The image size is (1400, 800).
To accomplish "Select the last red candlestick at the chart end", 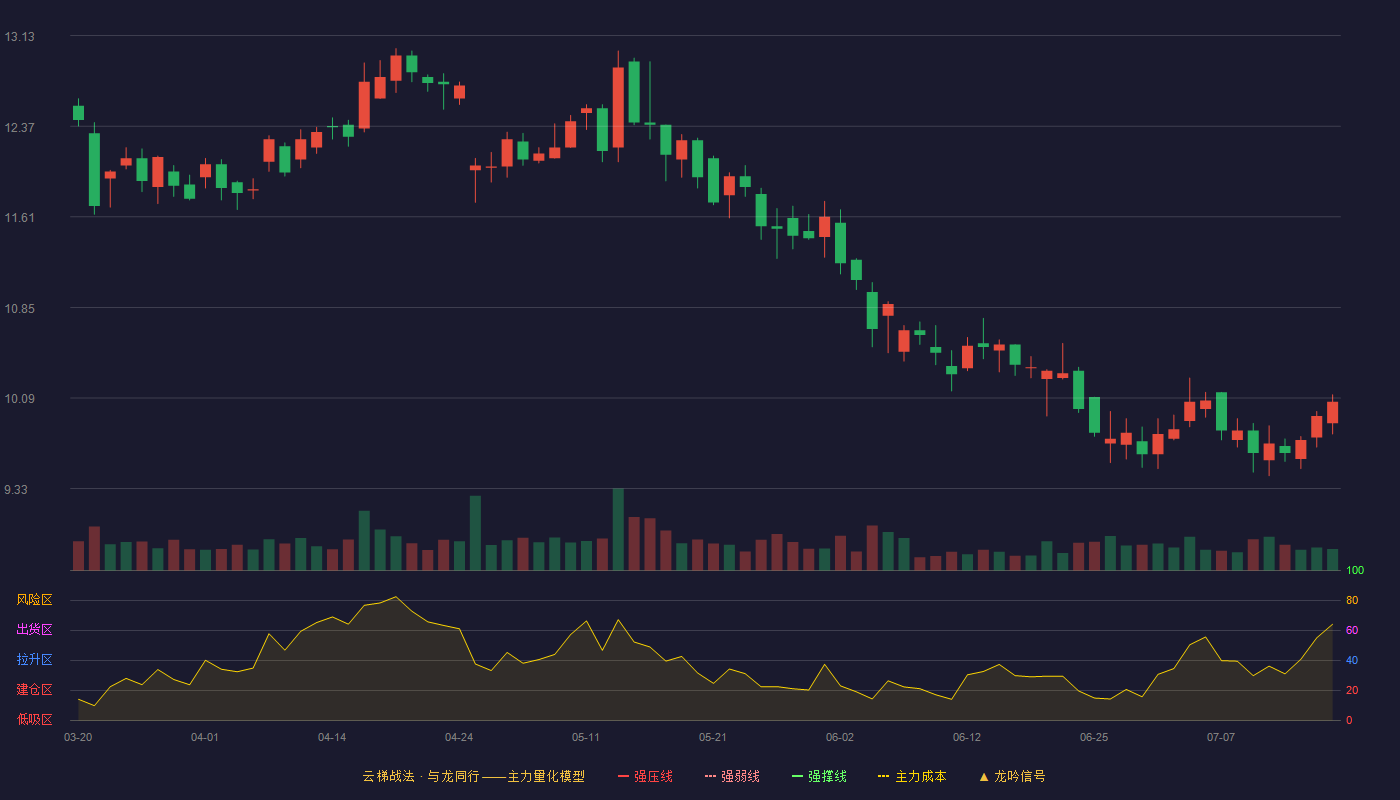I will pyautogui.click(x=1333, y=412).
